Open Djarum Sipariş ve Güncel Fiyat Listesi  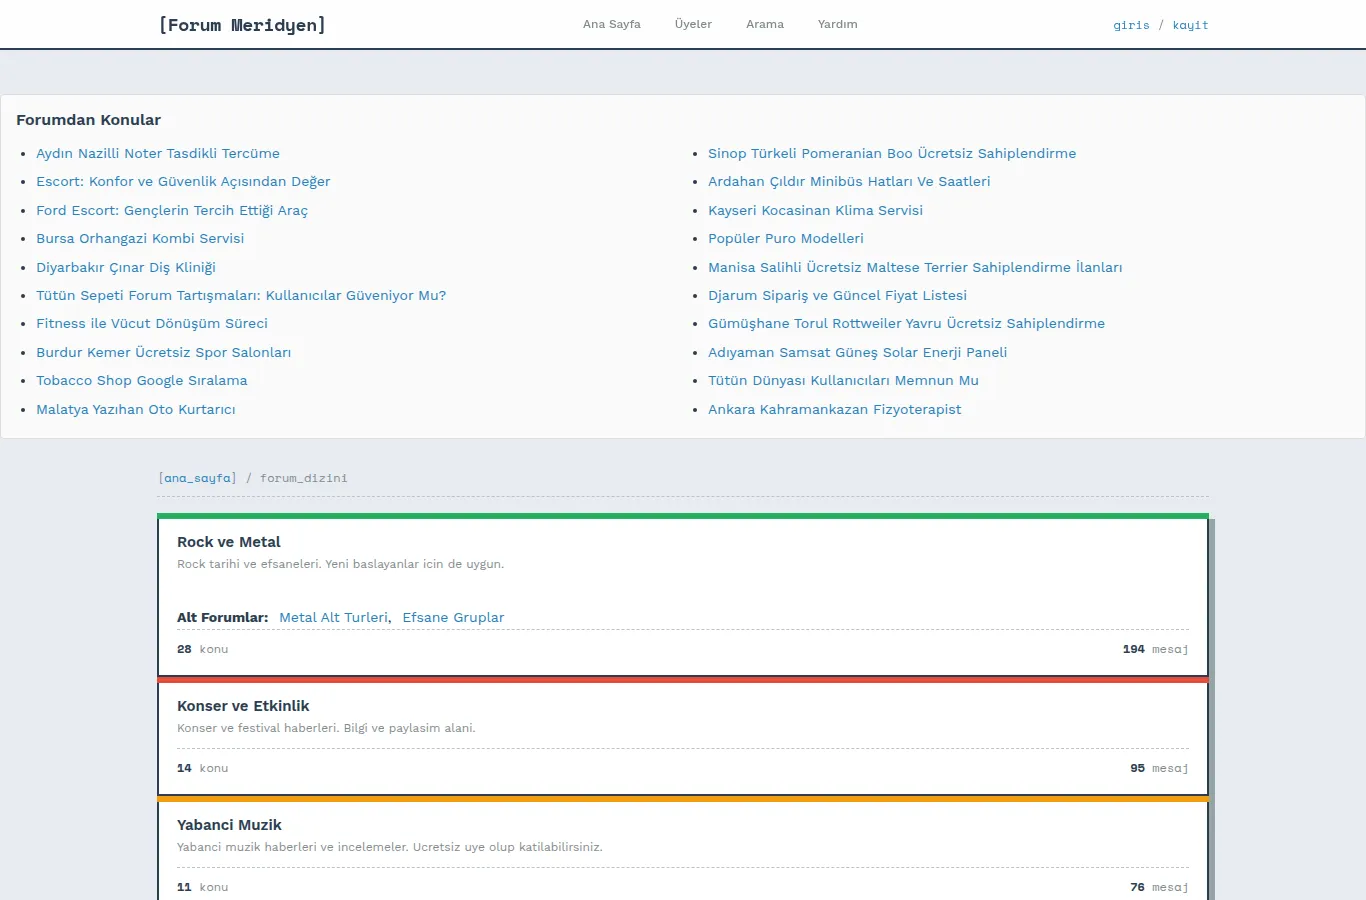(837, 295)
